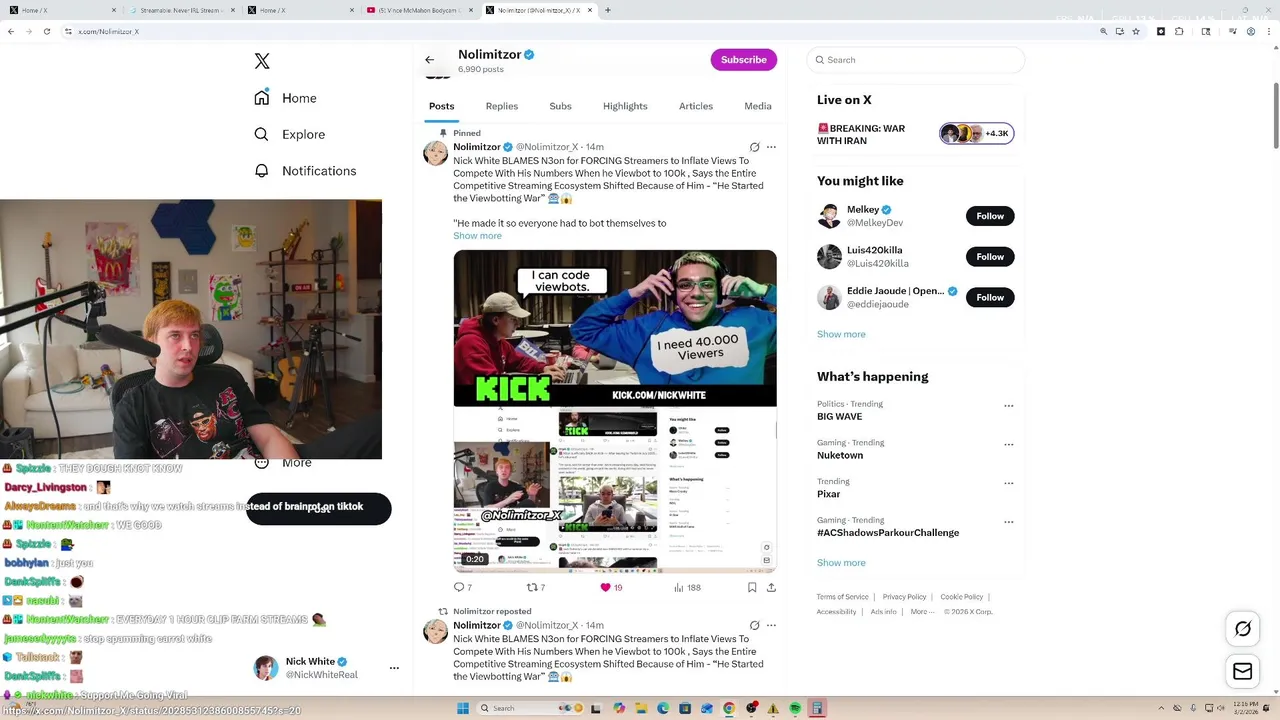The image size is (1280, 720).
Task: Follow Eddie Jaoude
Action: 990,297
